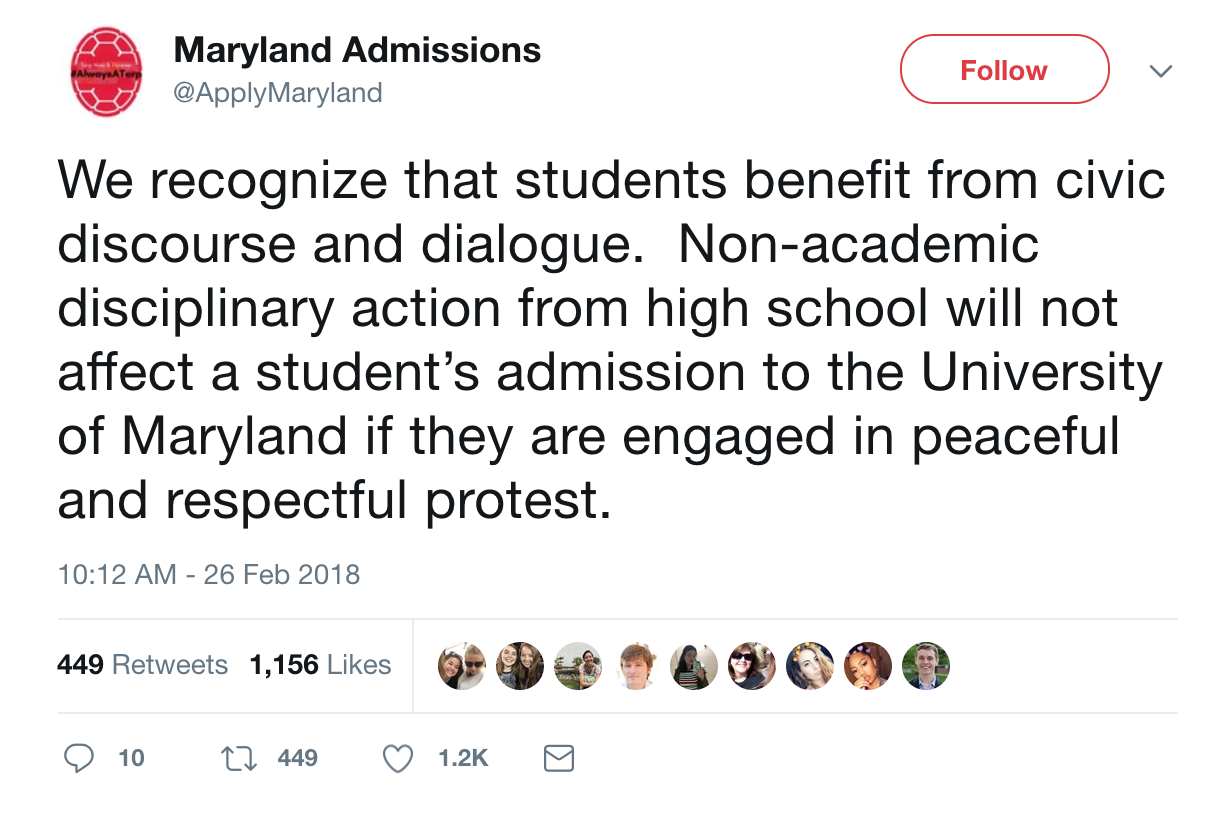This screenshot has width=1232, height=826.
Task: Click the reply count number 10
Action: coord(131,759)
